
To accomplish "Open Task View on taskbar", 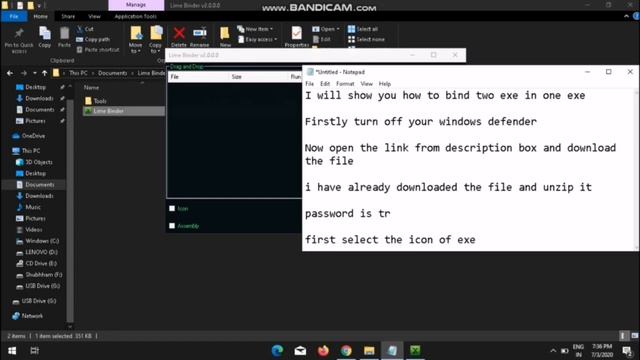I will pos(35,351).
